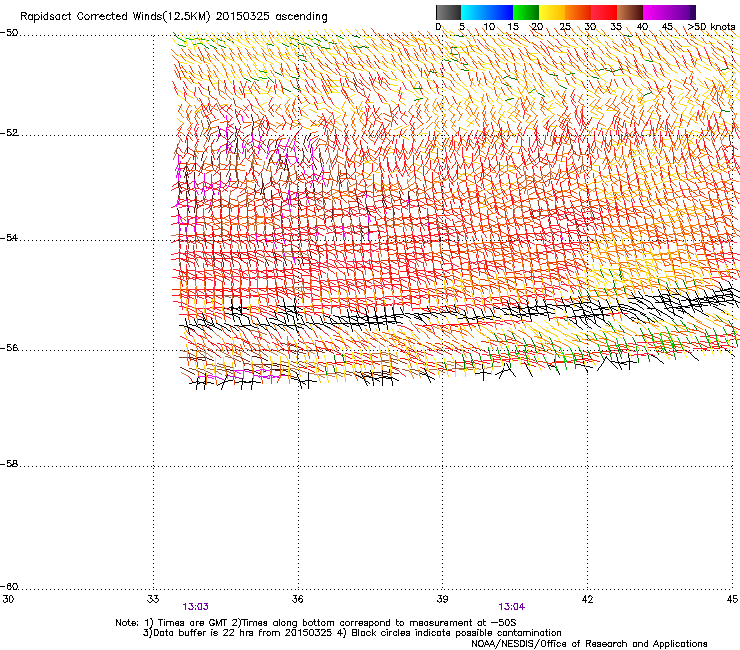Pick the brown 35-40 knots color band
The height and width of the screenshot is (650, 740).
(630, 12)
